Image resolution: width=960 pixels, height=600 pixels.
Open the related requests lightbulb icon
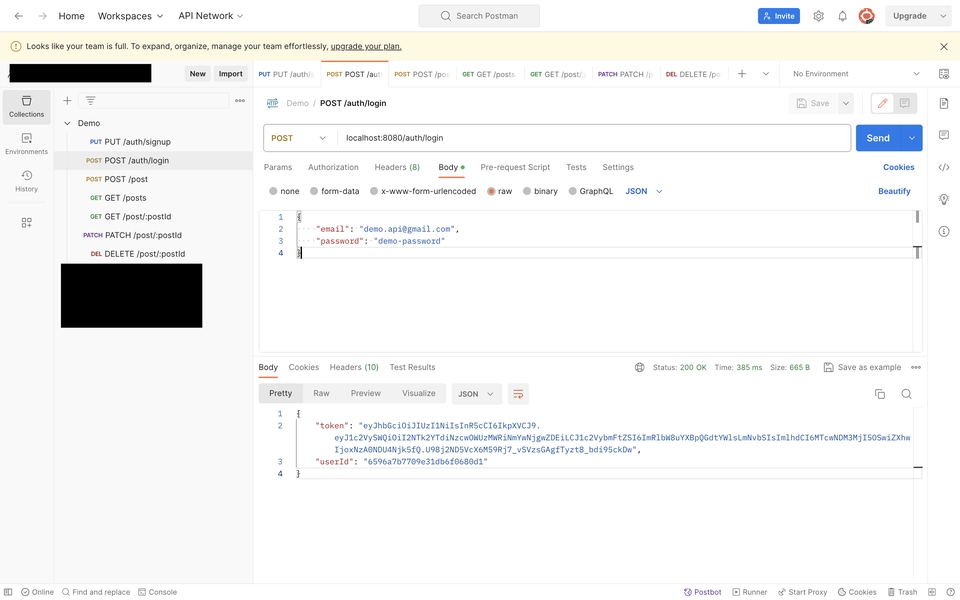[x=943, y=199]
